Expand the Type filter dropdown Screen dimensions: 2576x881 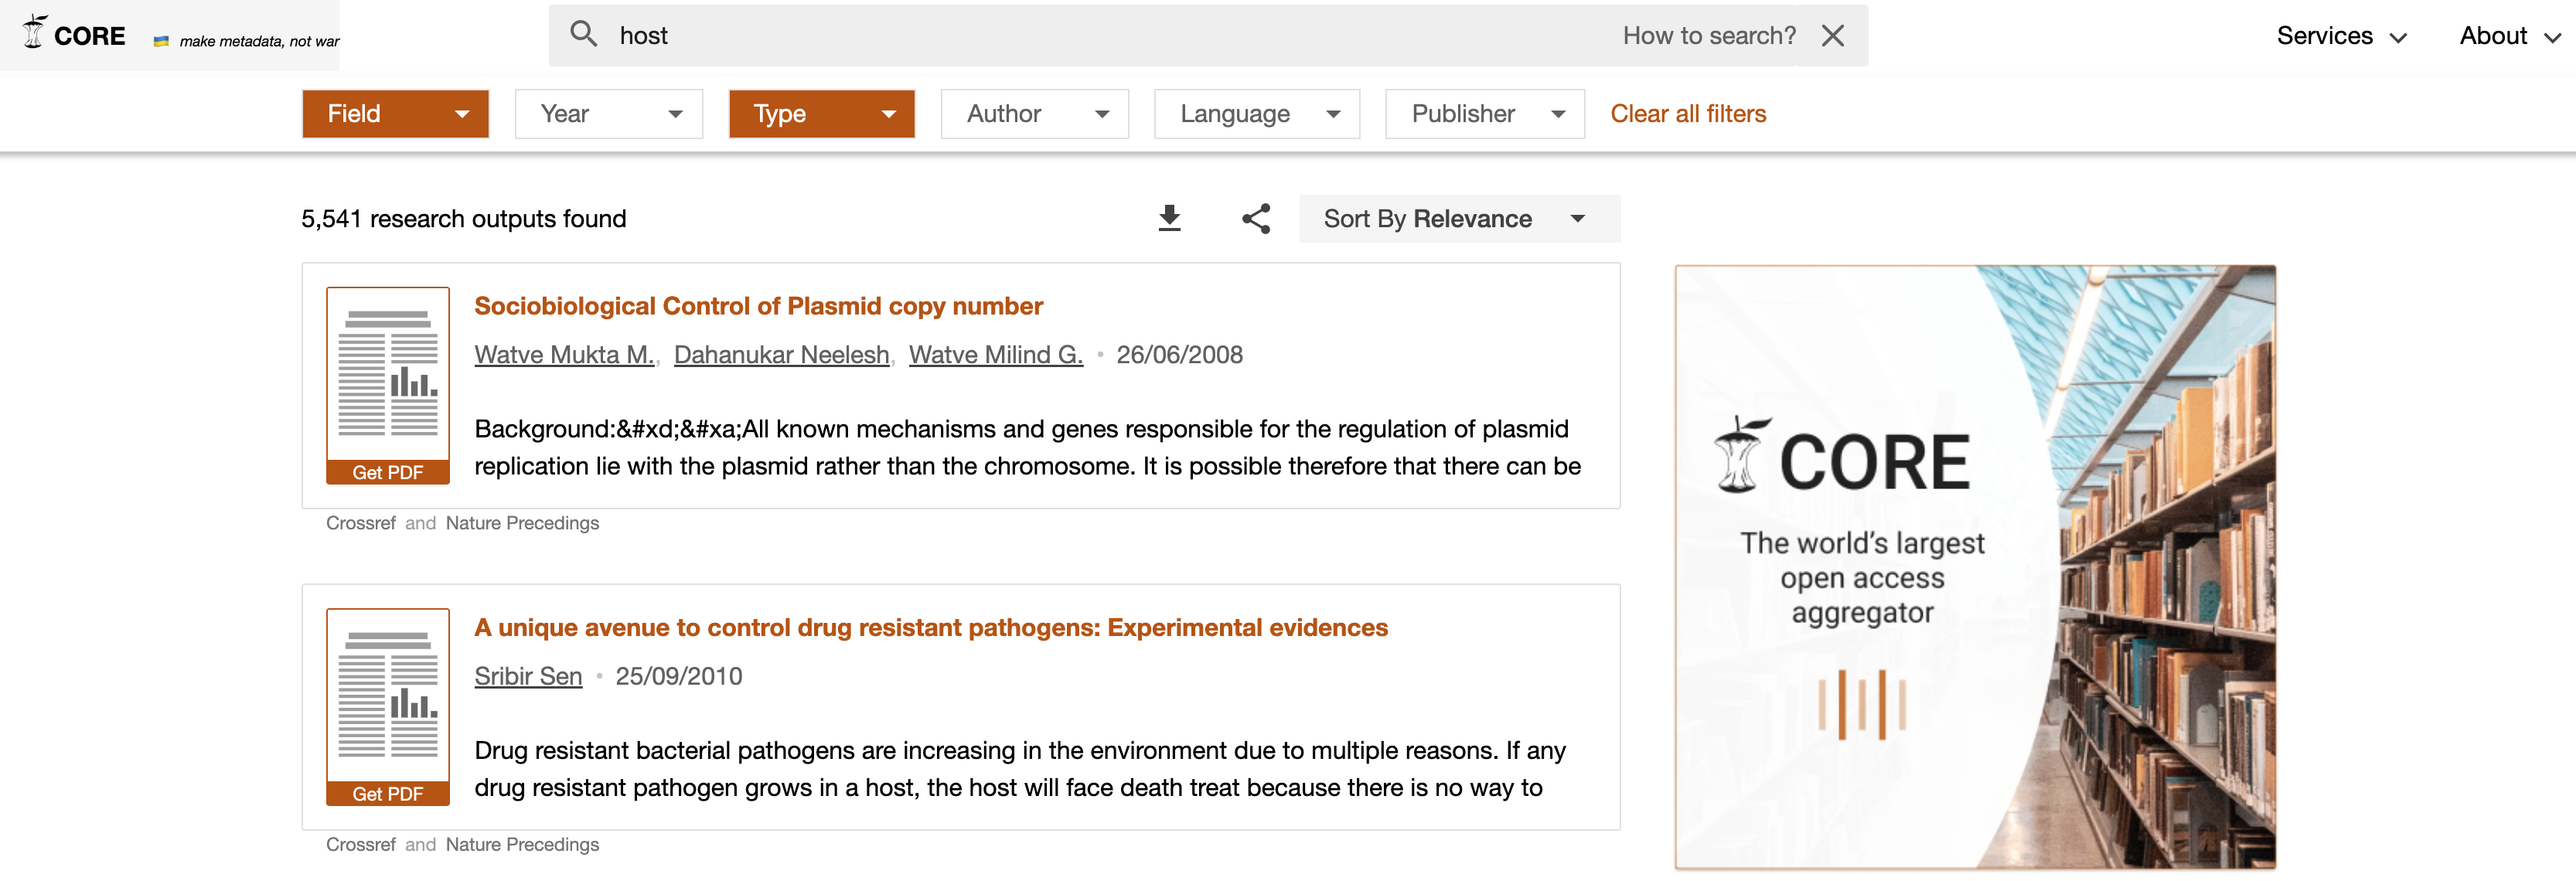coord(821,114)
